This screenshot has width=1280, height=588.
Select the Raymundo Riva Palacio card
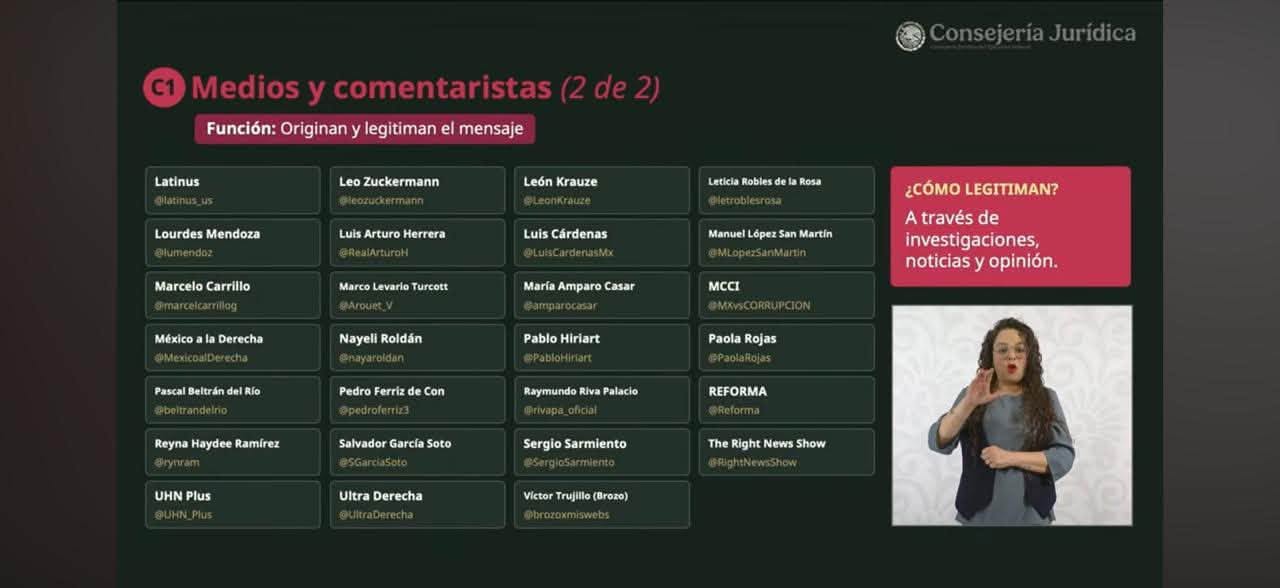pos(602,400)
